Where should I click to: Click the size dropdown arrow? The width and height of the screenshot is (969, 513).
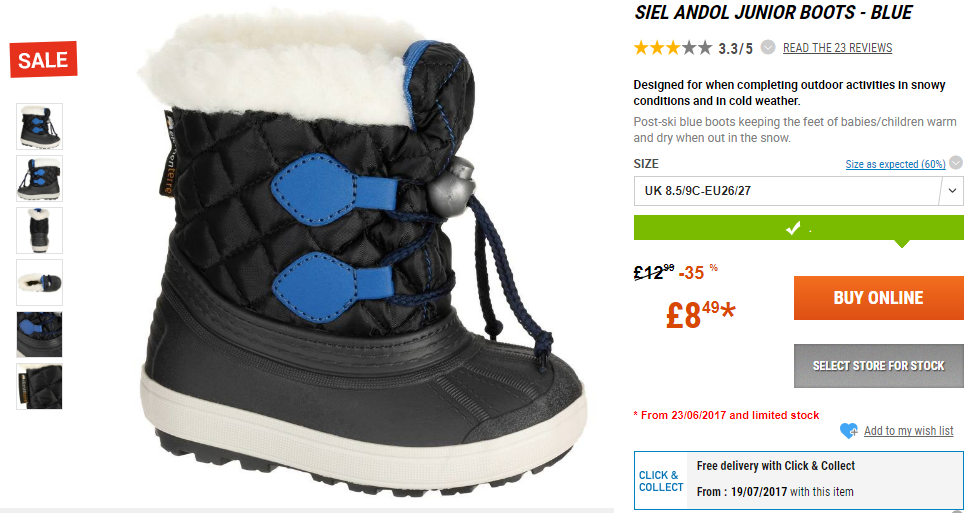click(952, 191)
